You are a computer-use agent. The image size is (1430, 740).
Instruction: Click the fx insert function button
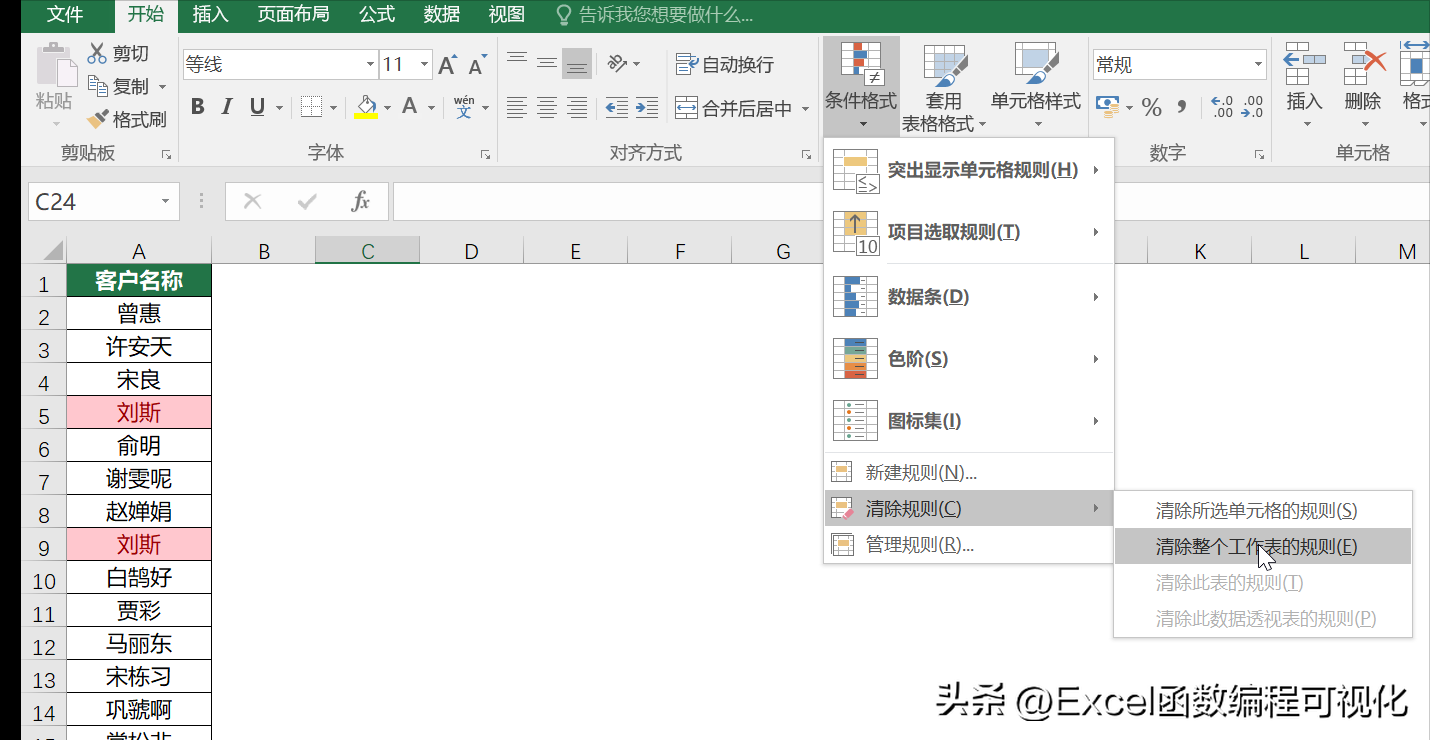pyautogui.click(x=358, y=200)
